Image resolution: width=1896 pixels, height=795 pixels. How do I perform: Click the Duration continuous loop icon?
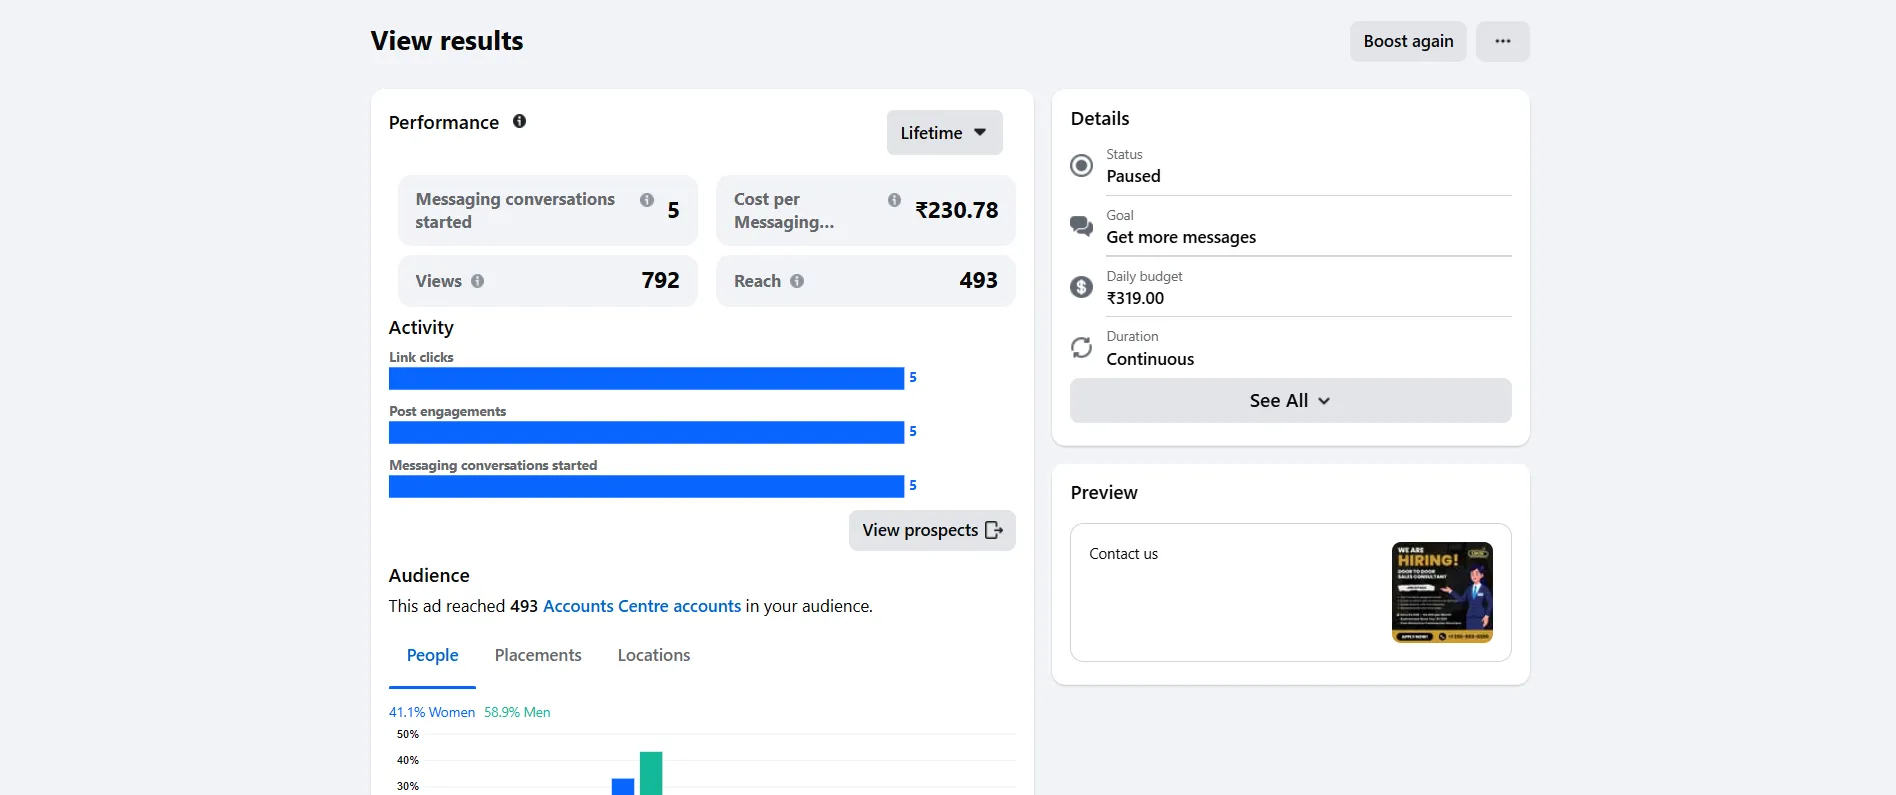pyautogui.click(x=1081, y=348)
